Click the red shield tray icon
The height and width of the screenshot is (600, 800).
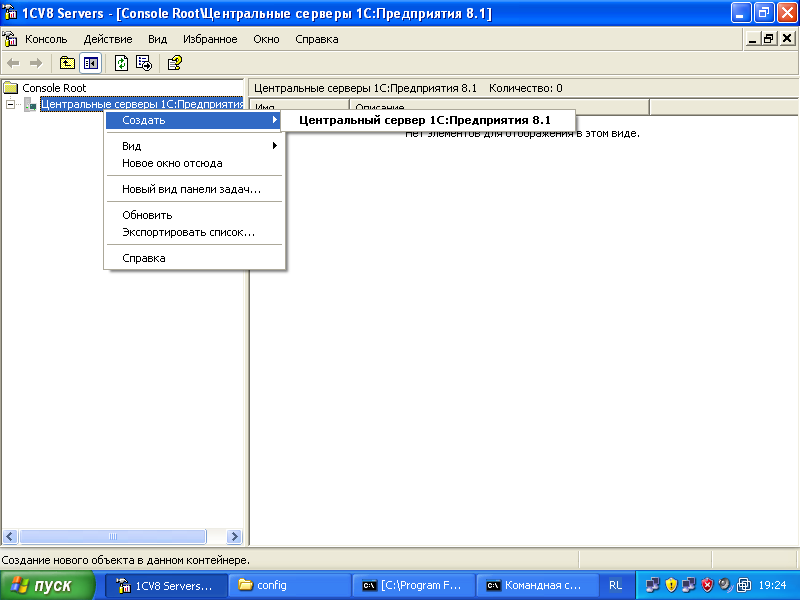(x=707, y=585)
